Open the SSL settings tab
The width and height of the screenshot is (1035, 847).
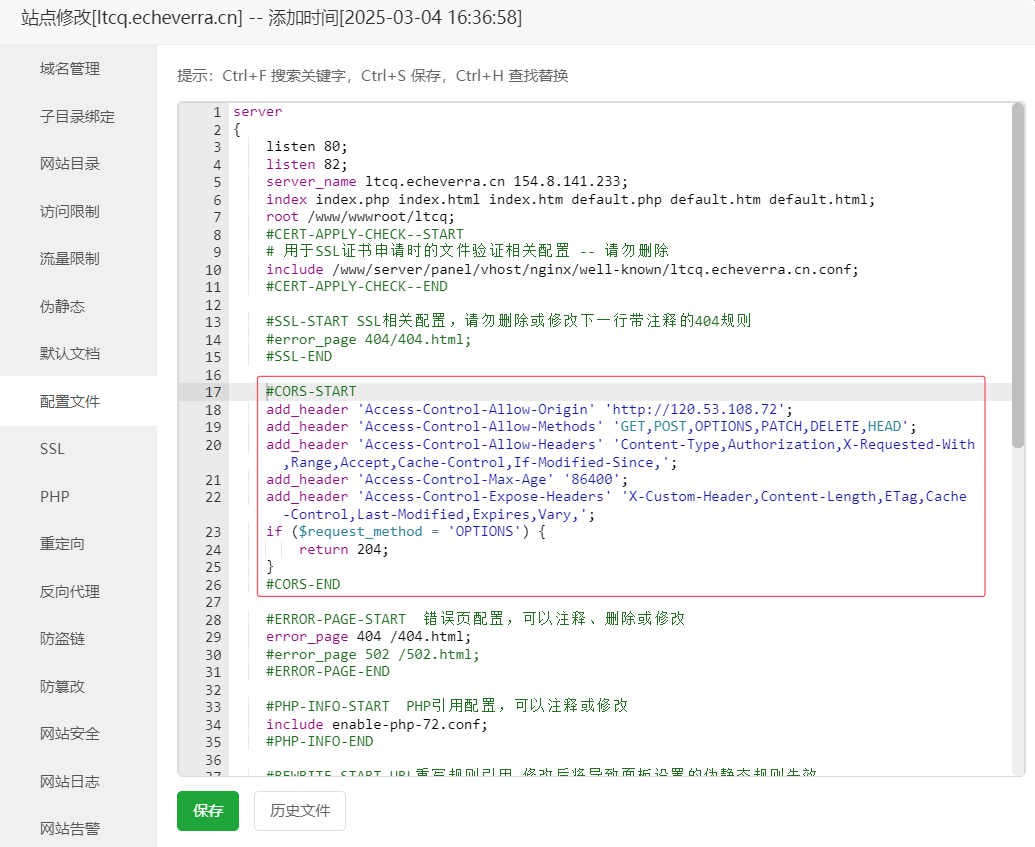pos(52,449)
